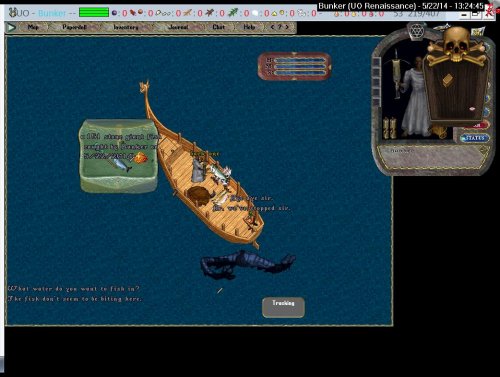Open the Paperdoll from the menu bar
Viewport: 500px width, 377px height.
coord(74,27)
